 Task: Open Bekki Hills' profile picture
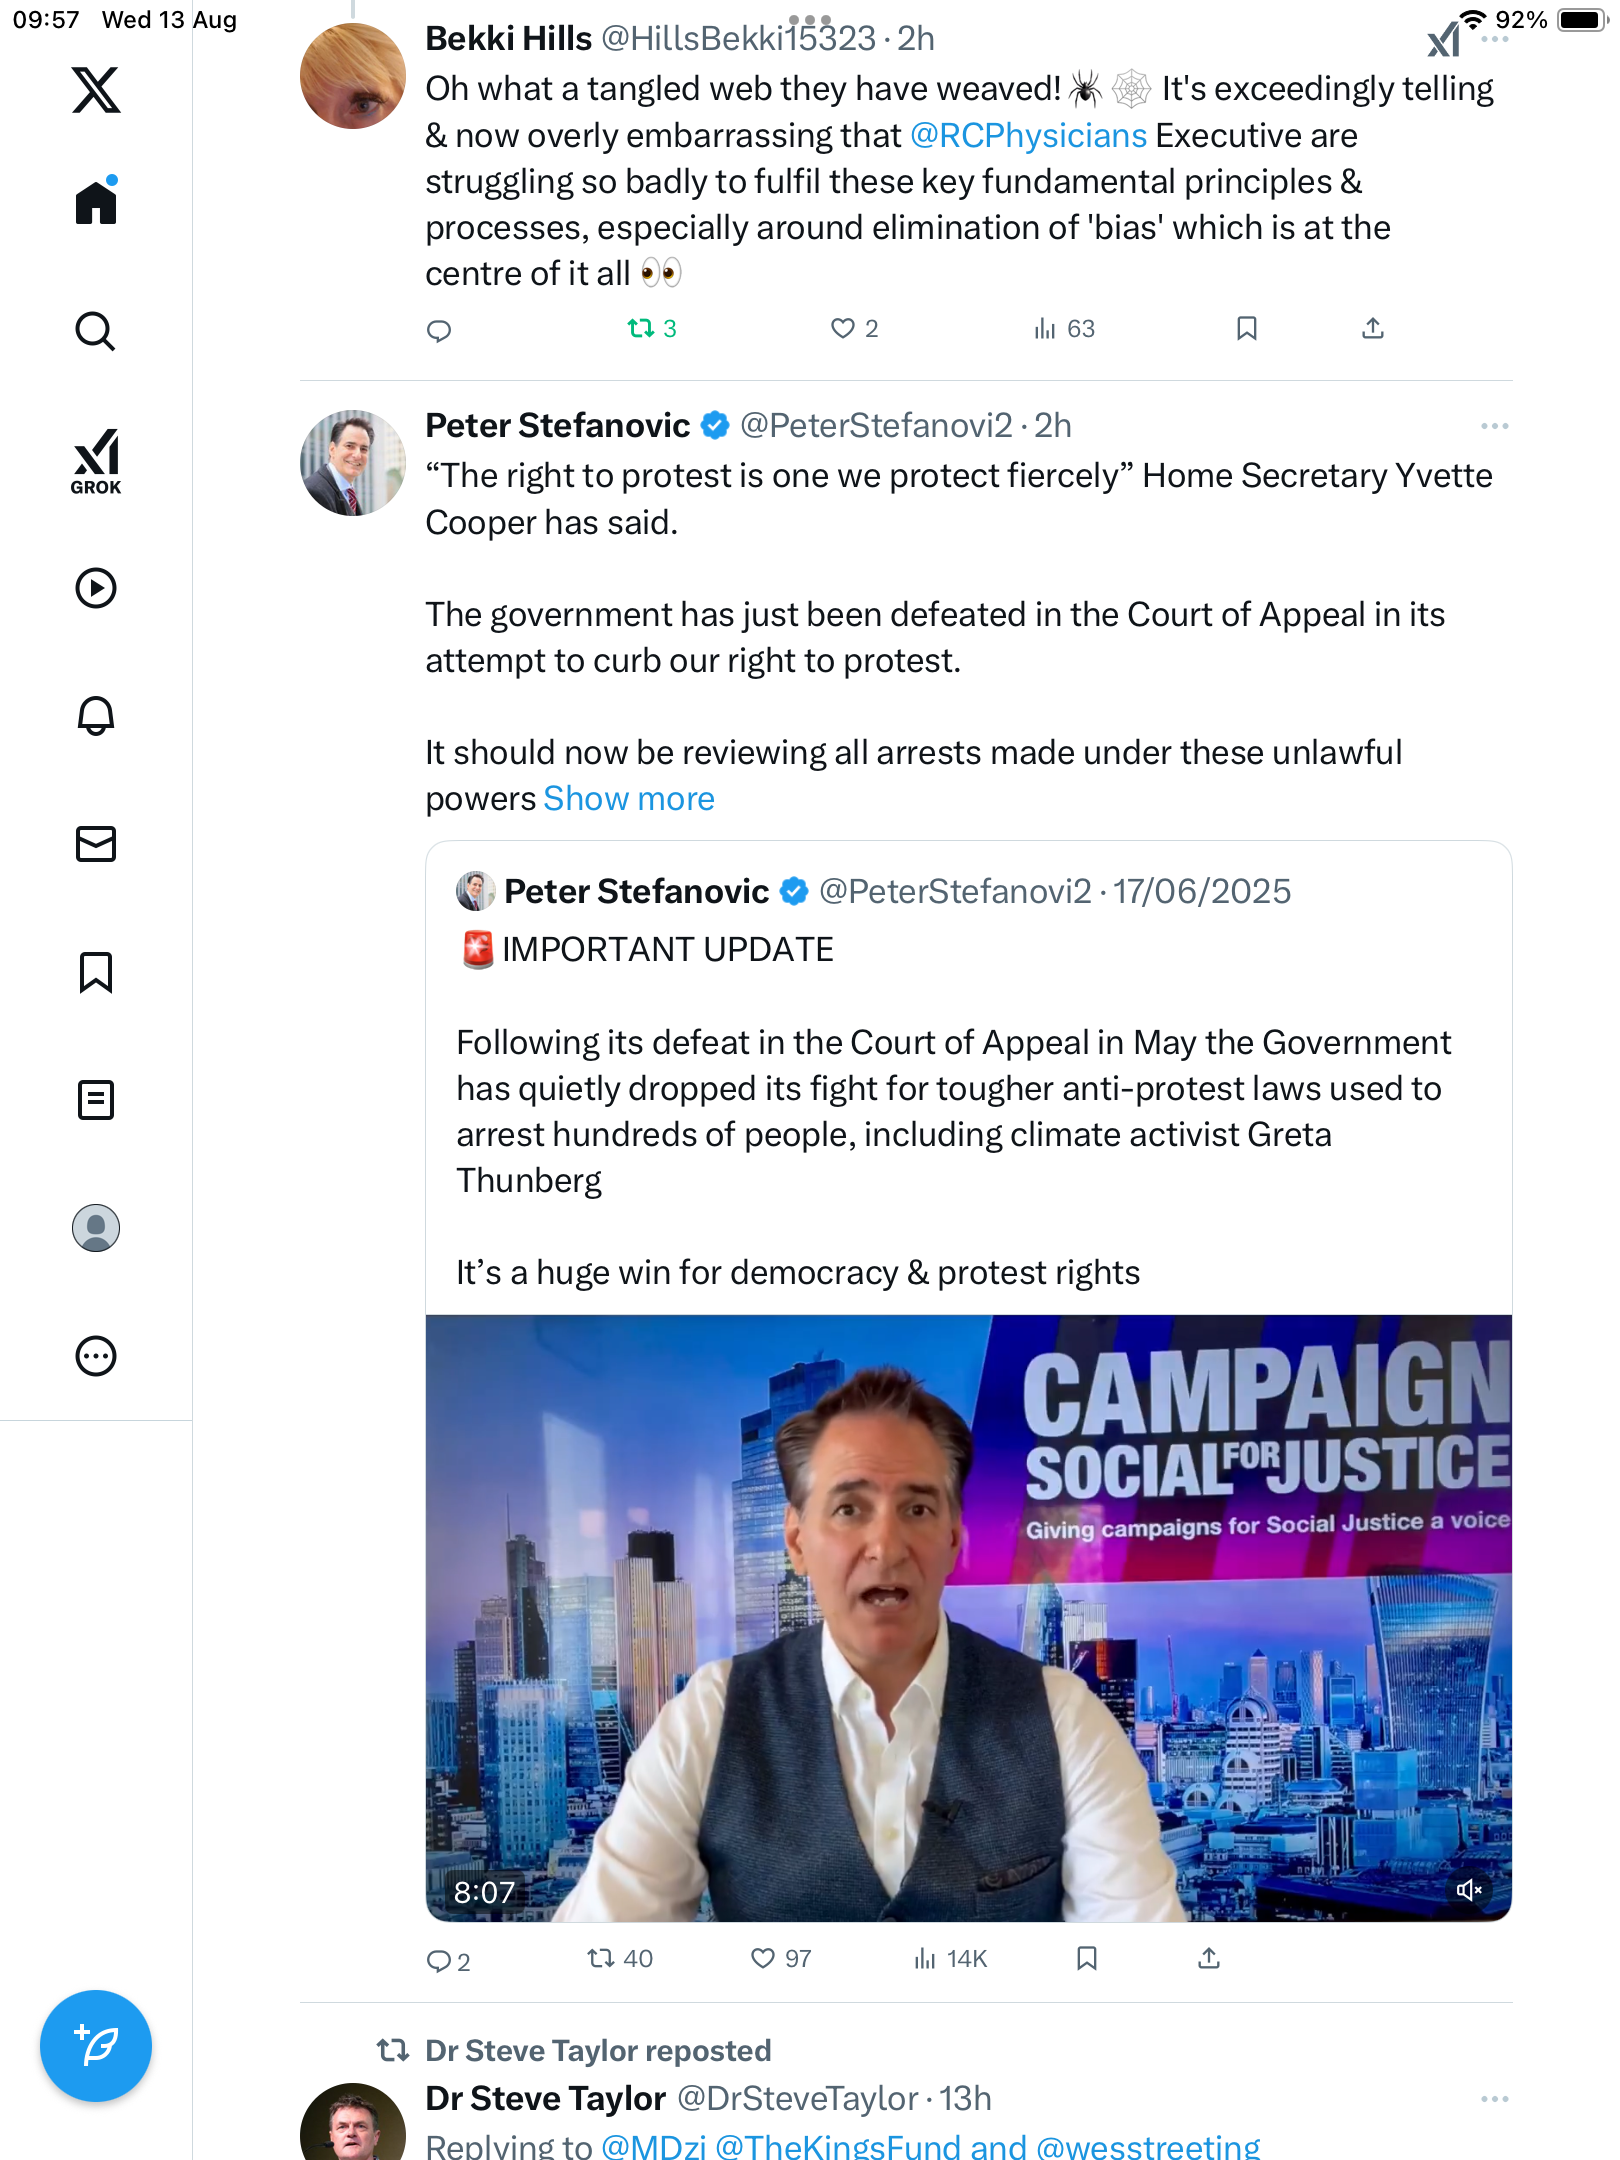point(353,77)
